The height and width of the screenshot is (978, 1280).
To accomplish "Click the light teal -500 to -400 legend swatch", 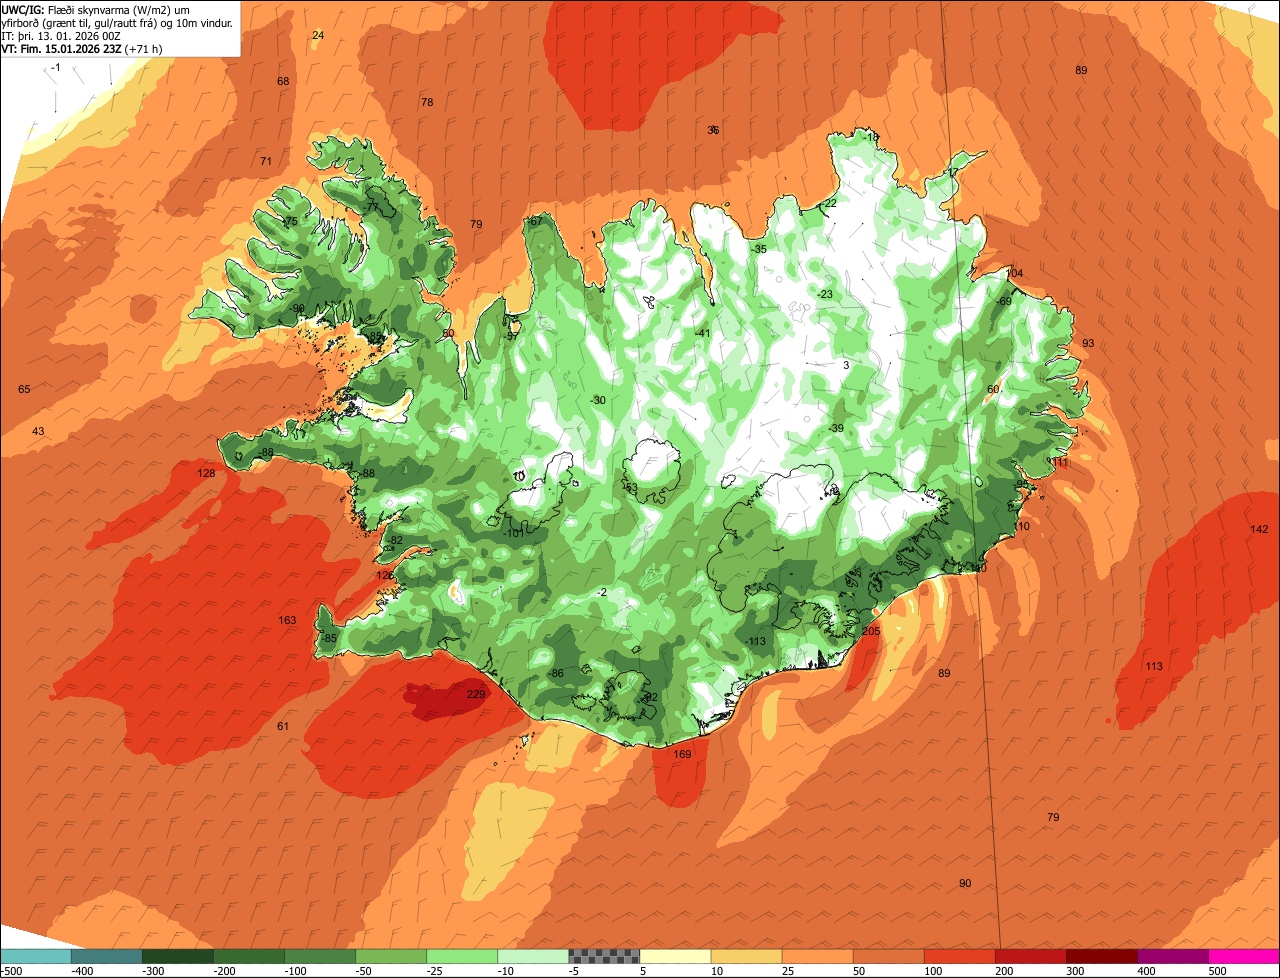I will point(36,956).
